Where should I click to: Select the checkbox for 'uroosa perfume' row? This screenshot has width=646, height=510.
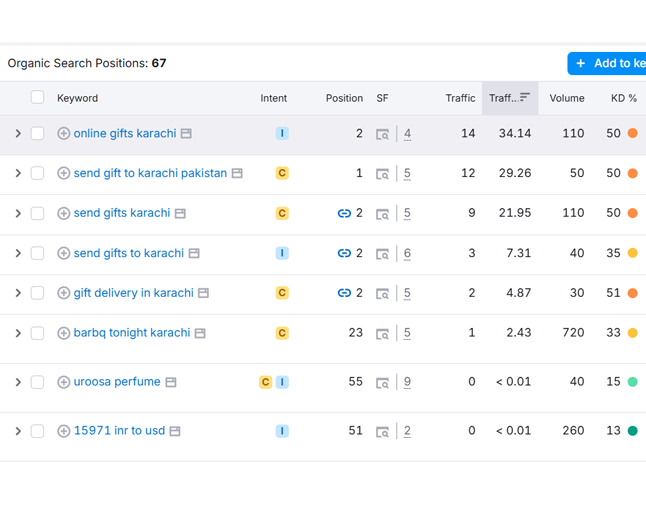(x=37, y=382)
